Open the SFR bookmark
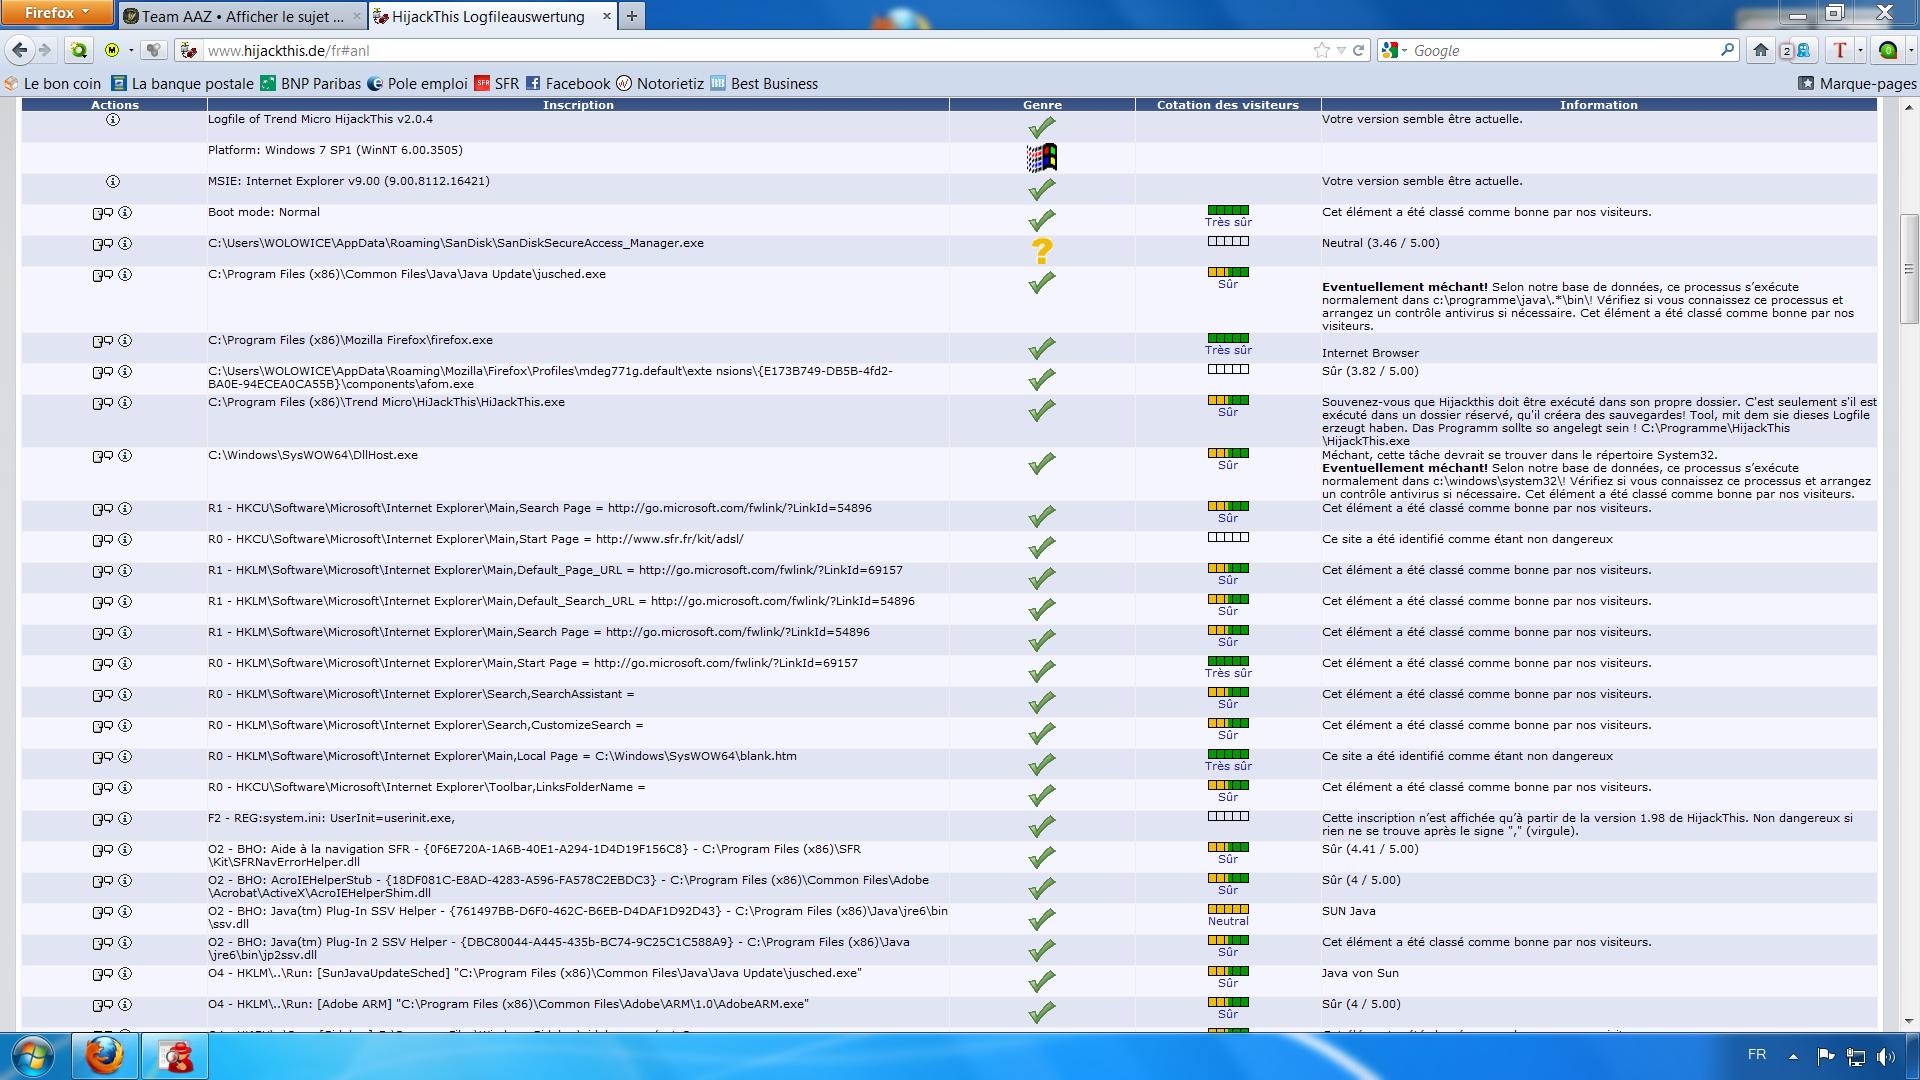 (x=497, y=84)
